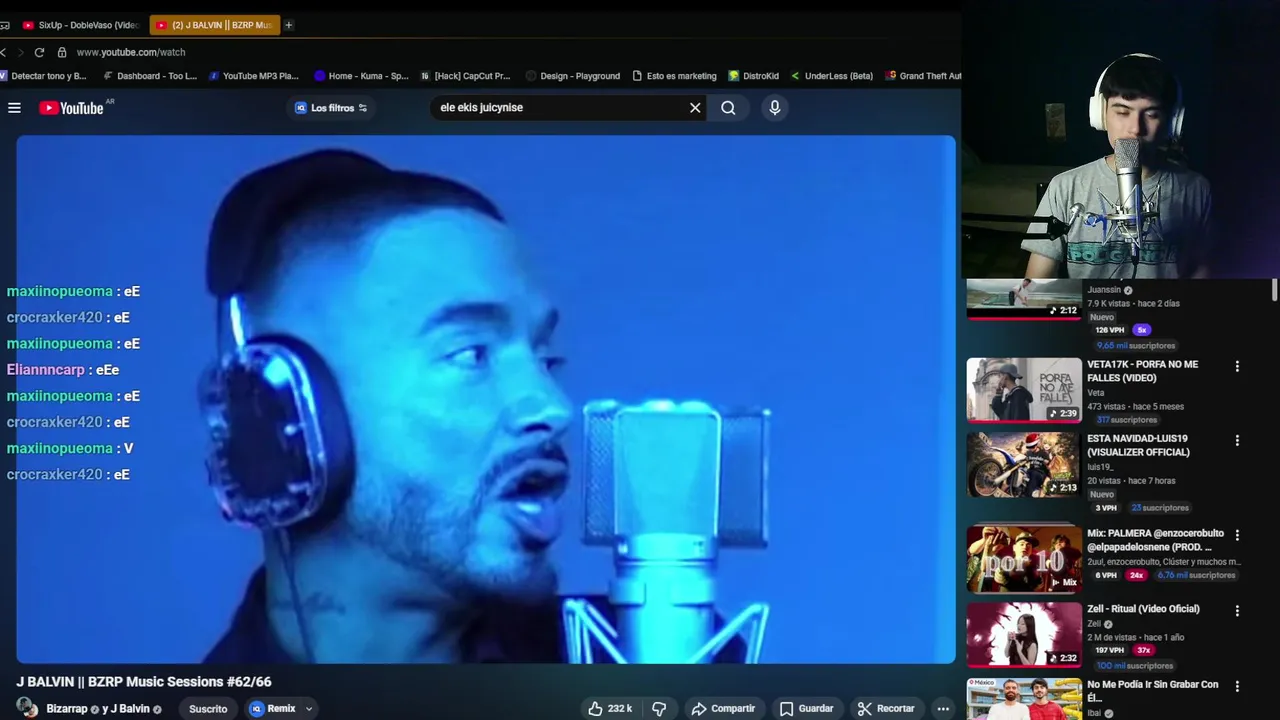Open the YouTube hamburger guide menu
Image resolution: width=1280 pixels, height=720 pixels.
pyautogui.click(x=14, y=108)
